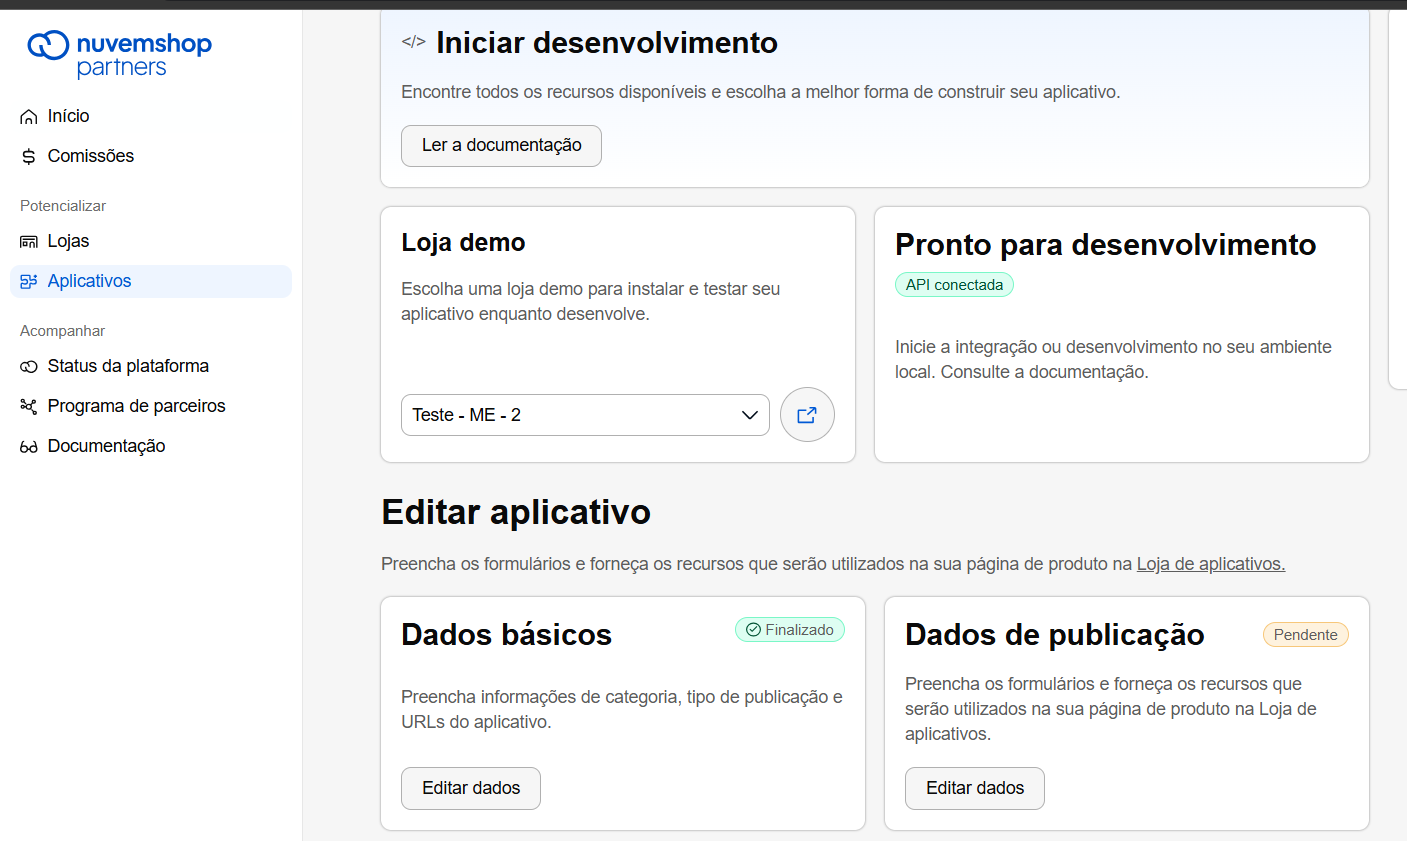Click the API conectada badge
The height and width of the screenshot is (841, 1407).
click(x=954, y=285)
